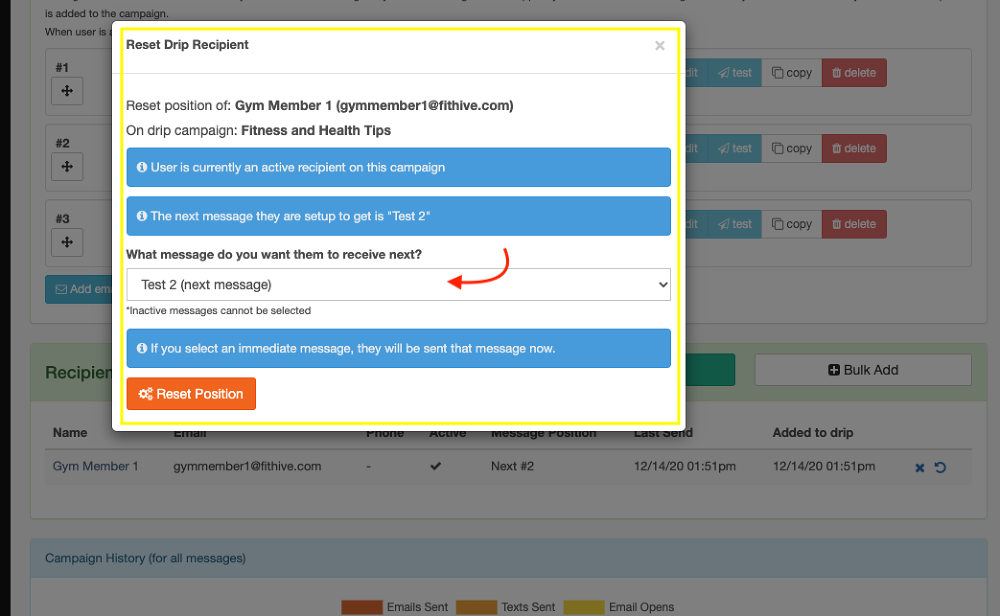Viewport: 1000px width, 616px height.
Task: Click the Added to drip column header
Action: [x=812, y=433]
